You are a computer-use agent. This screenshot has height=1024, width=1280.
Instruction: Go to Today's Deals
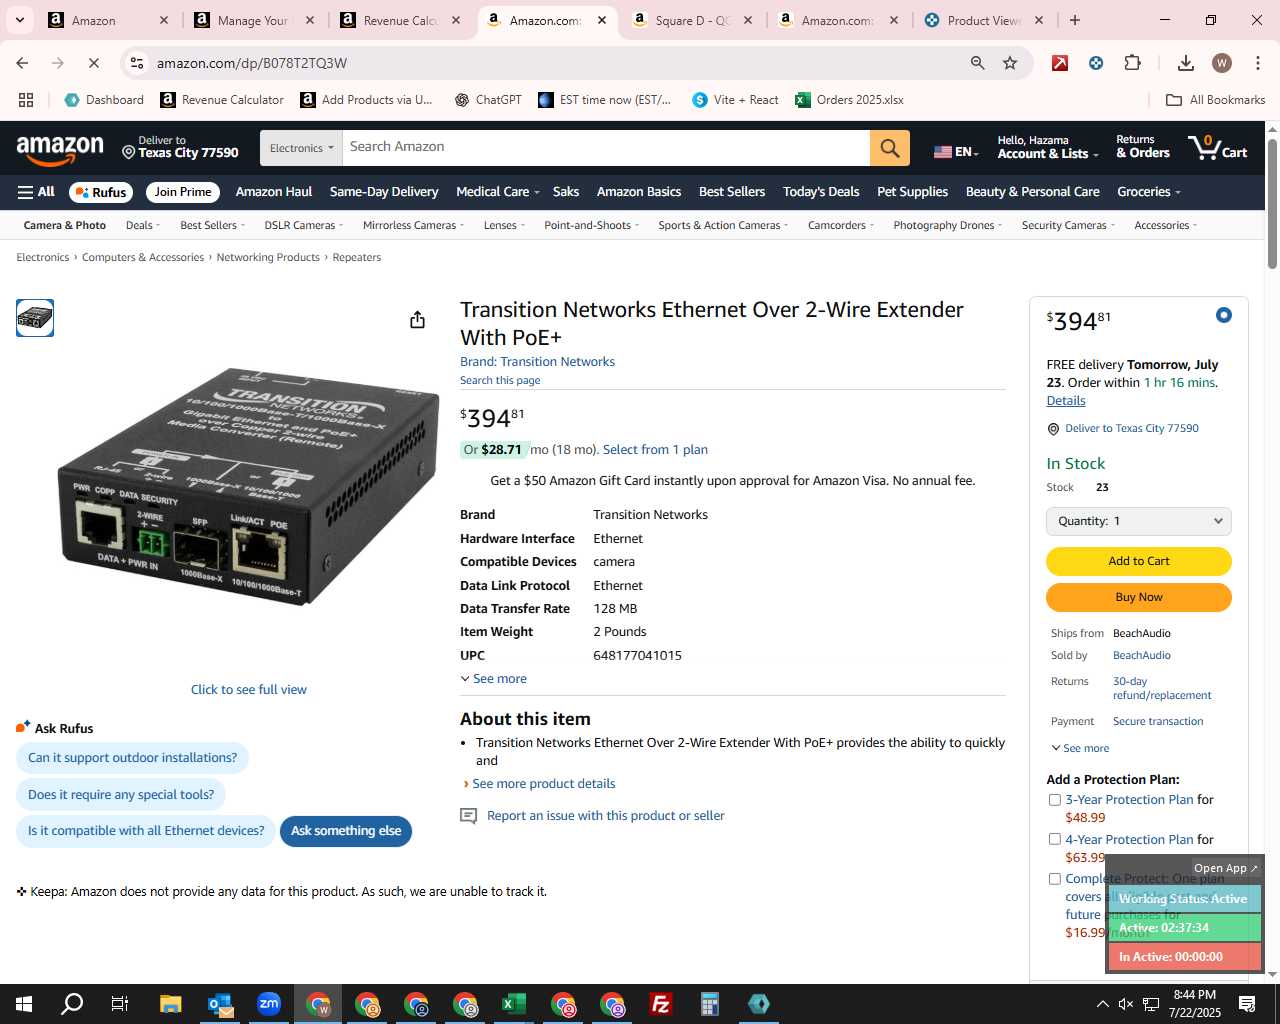[821, 192]
